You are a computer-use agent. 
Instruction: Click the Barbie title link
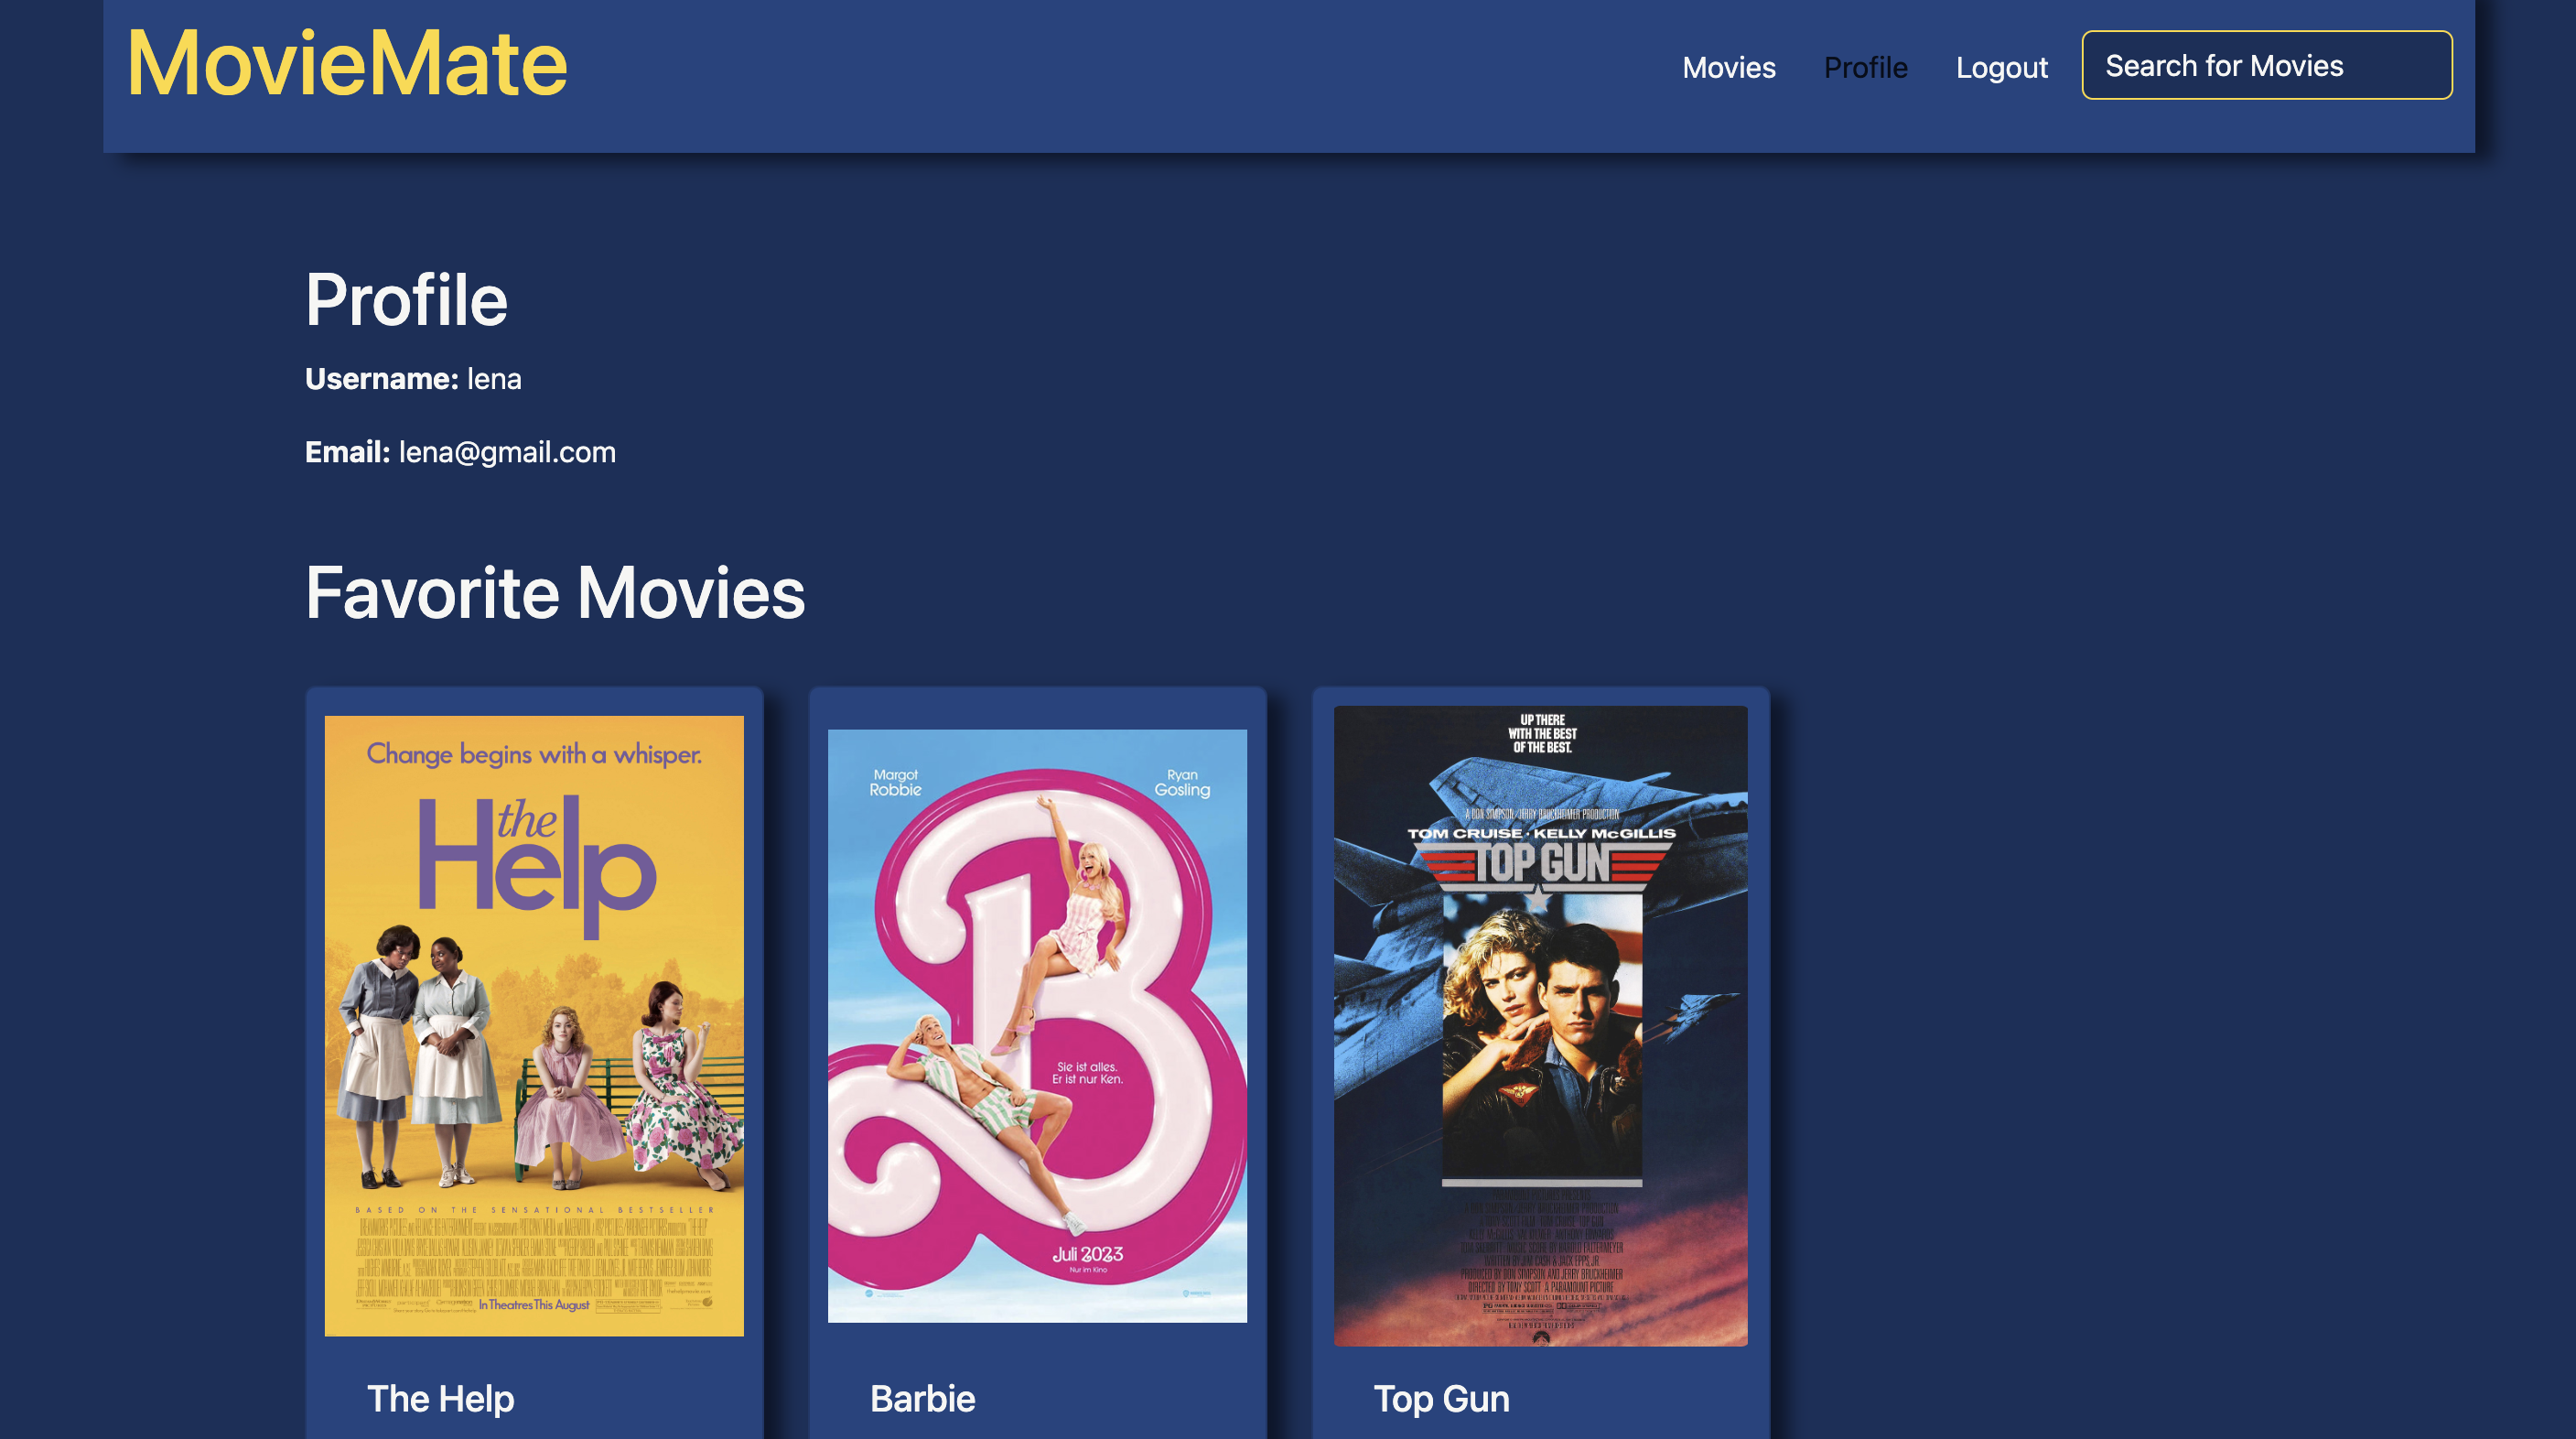(922, 1399)
